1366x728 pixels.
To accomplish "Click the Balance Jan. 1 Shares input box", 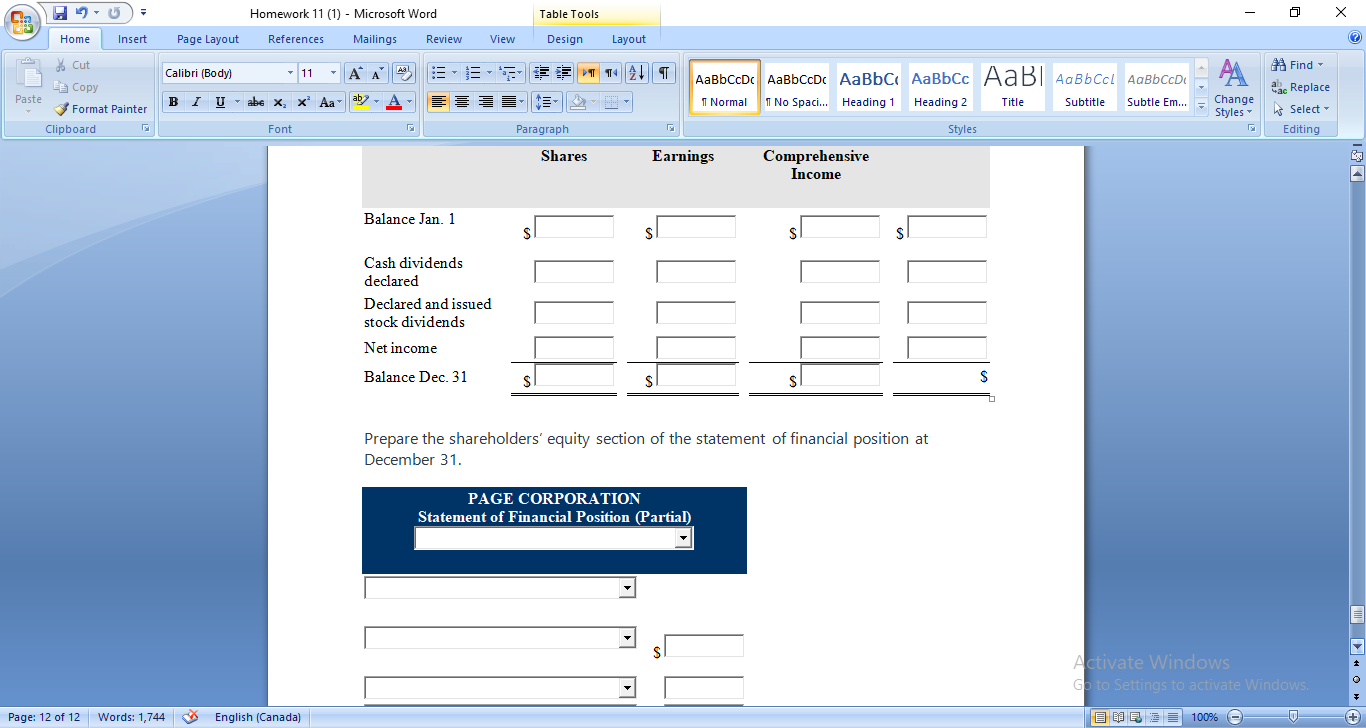I will tap(574, 227).
